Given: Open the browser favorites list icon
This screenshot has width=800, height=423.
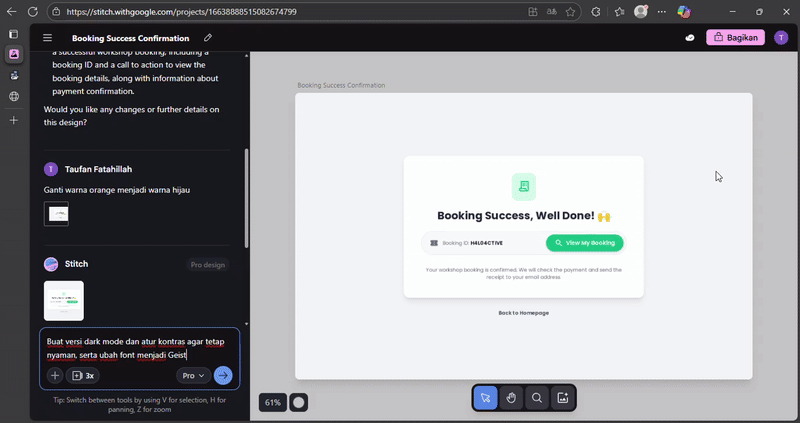Looking at the screenshot, I should click(619, 11).
